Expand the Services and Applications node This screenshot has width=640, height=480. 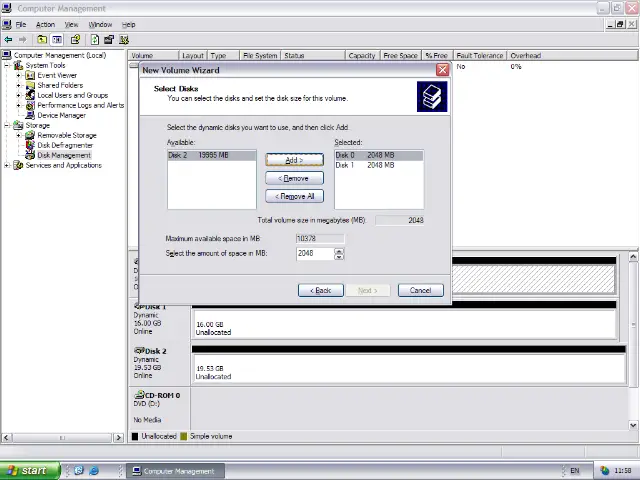tap(8, 165)
